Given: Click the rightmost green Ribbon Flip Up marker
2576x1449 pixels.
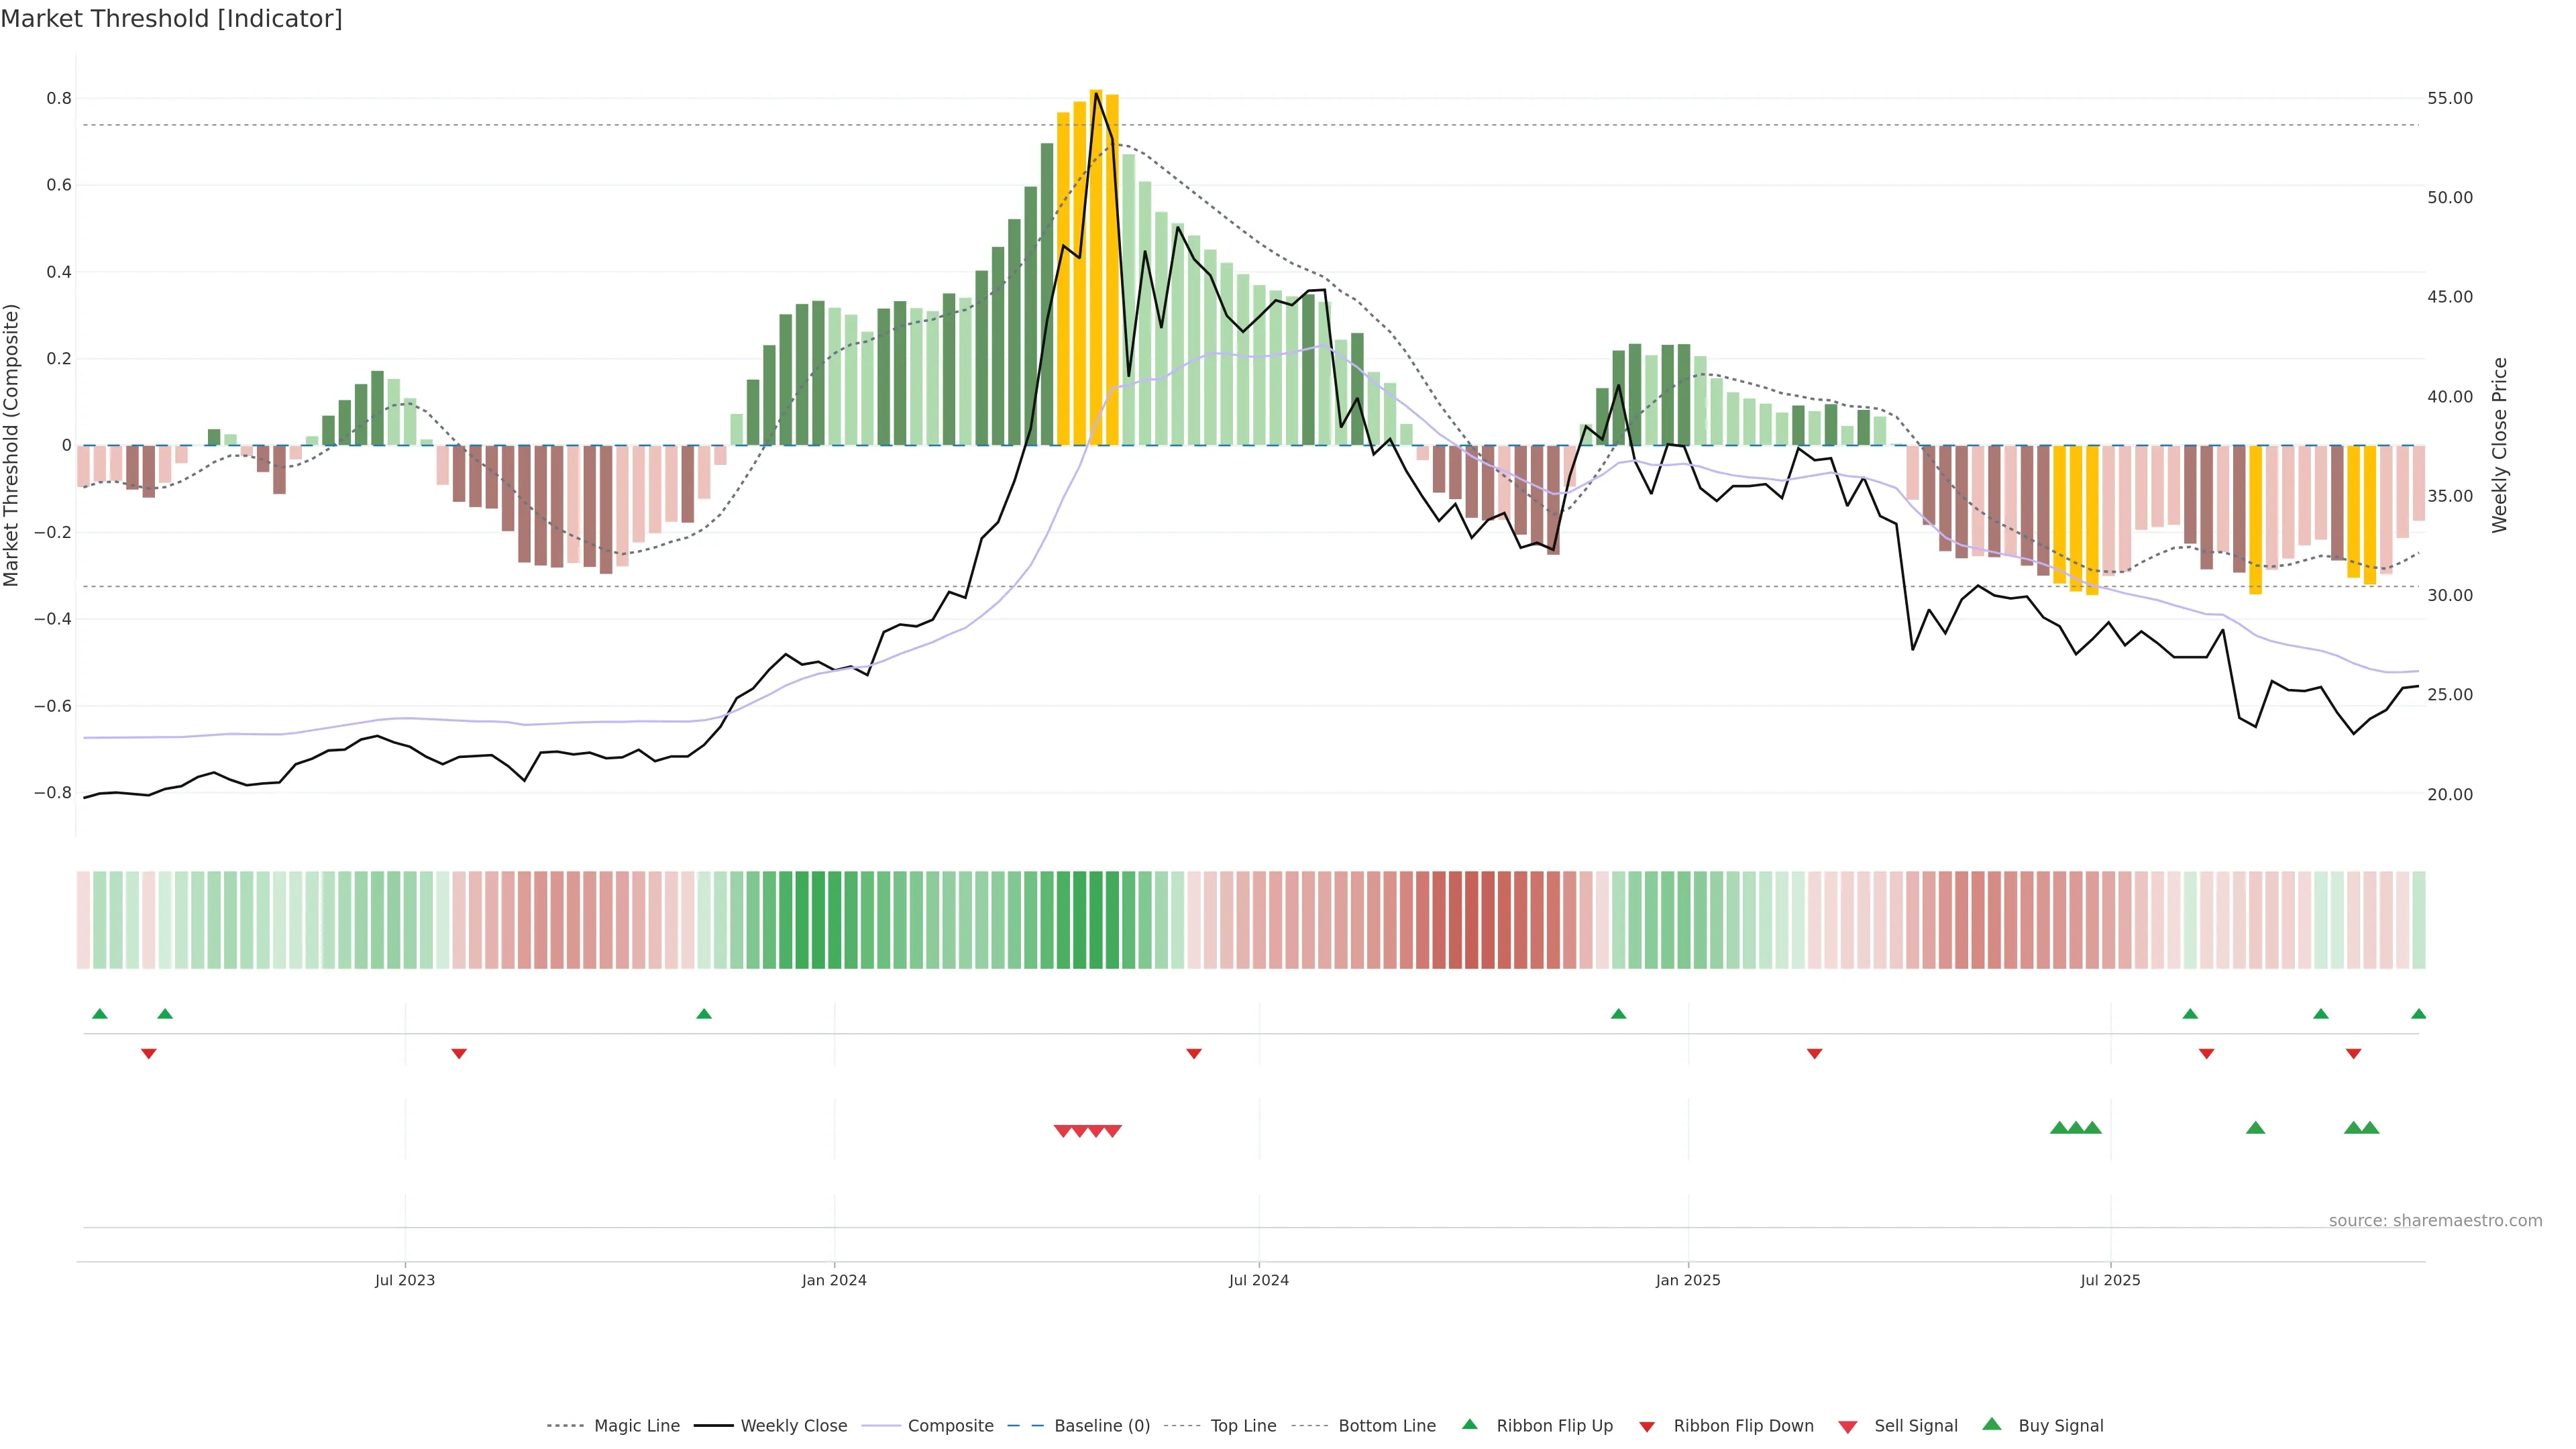Looking at the screenshot, I should tap(2418, 1014).
